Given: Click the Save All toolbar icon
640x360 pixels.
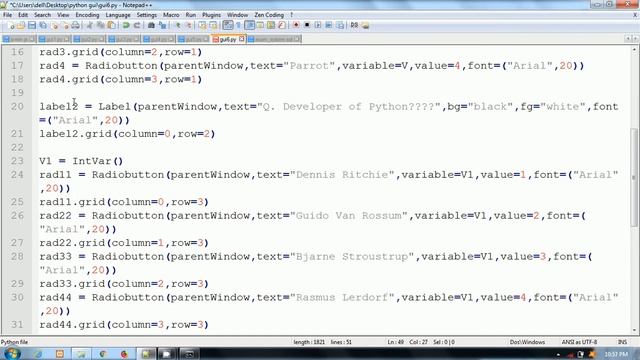Looking at the screenshot, I should tap(43, 25).
